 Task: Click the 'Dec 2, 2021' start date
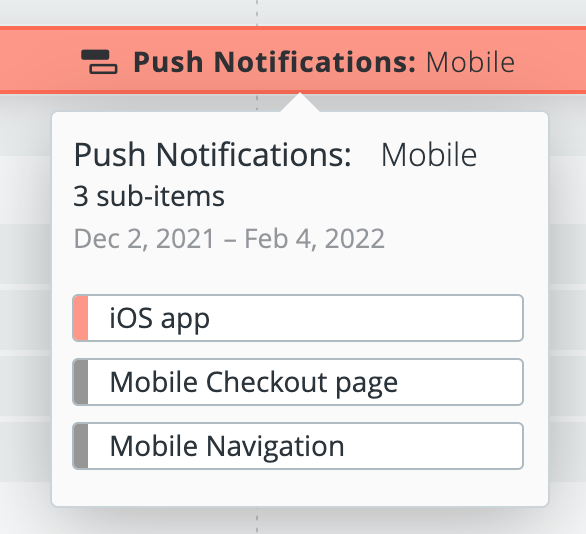pyautogui.click(x=144, y=238)
